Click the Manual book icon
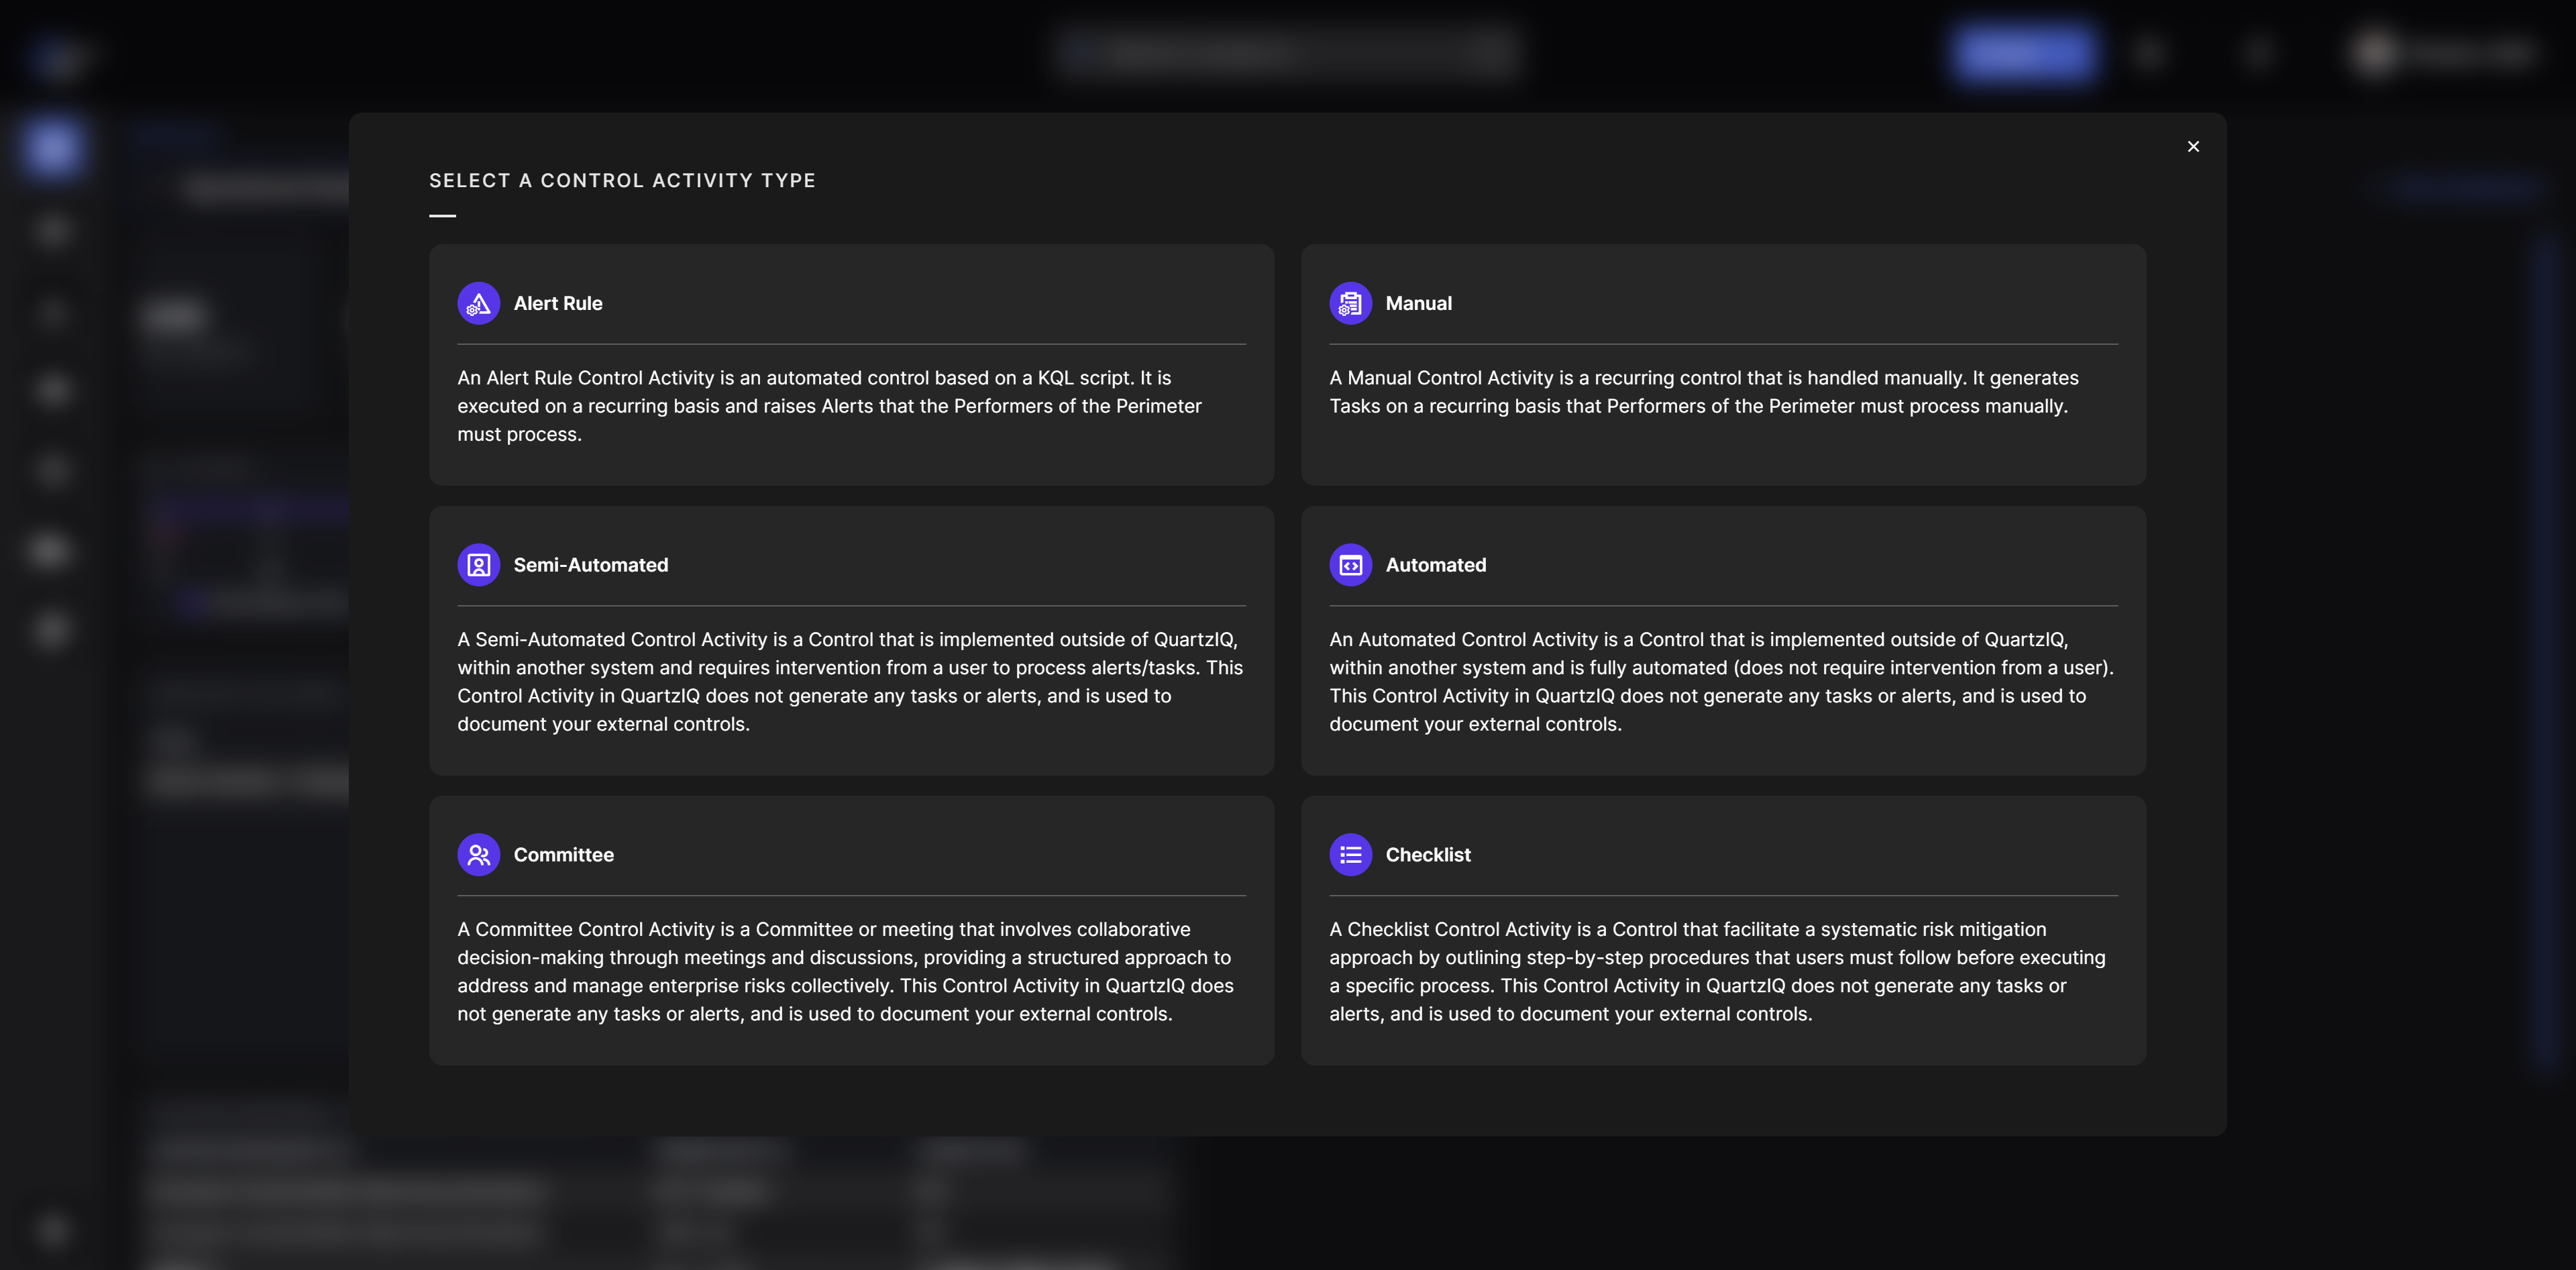 pyautogui.click(x=1350, y=303)
